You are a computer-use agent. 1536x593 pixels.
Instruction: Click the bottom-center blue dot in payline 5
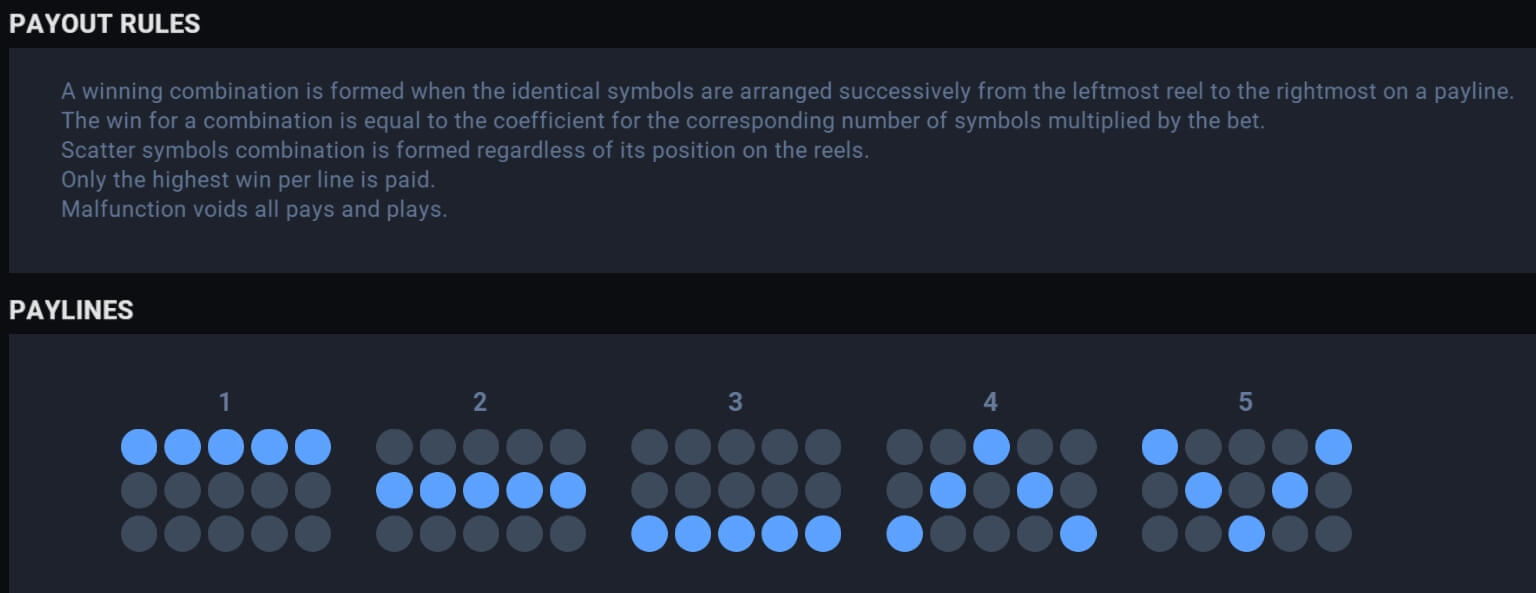point(1247,534)
